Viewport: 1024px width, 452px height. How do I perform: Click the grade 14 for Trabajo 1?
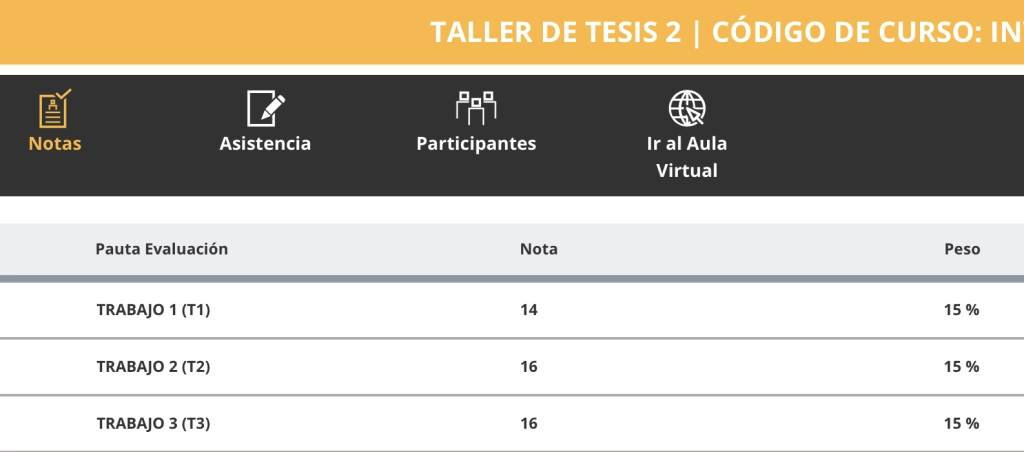pyautogui.click(x=529, y=310)
